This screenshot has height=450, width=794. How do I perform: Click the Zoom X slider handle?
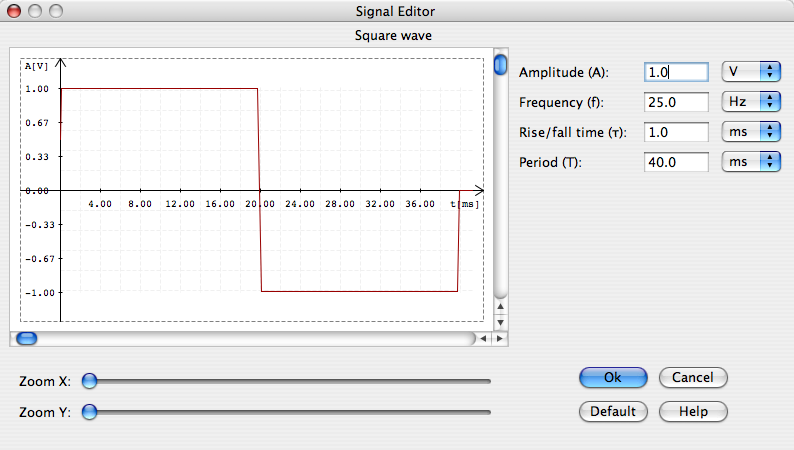[90, 380]
